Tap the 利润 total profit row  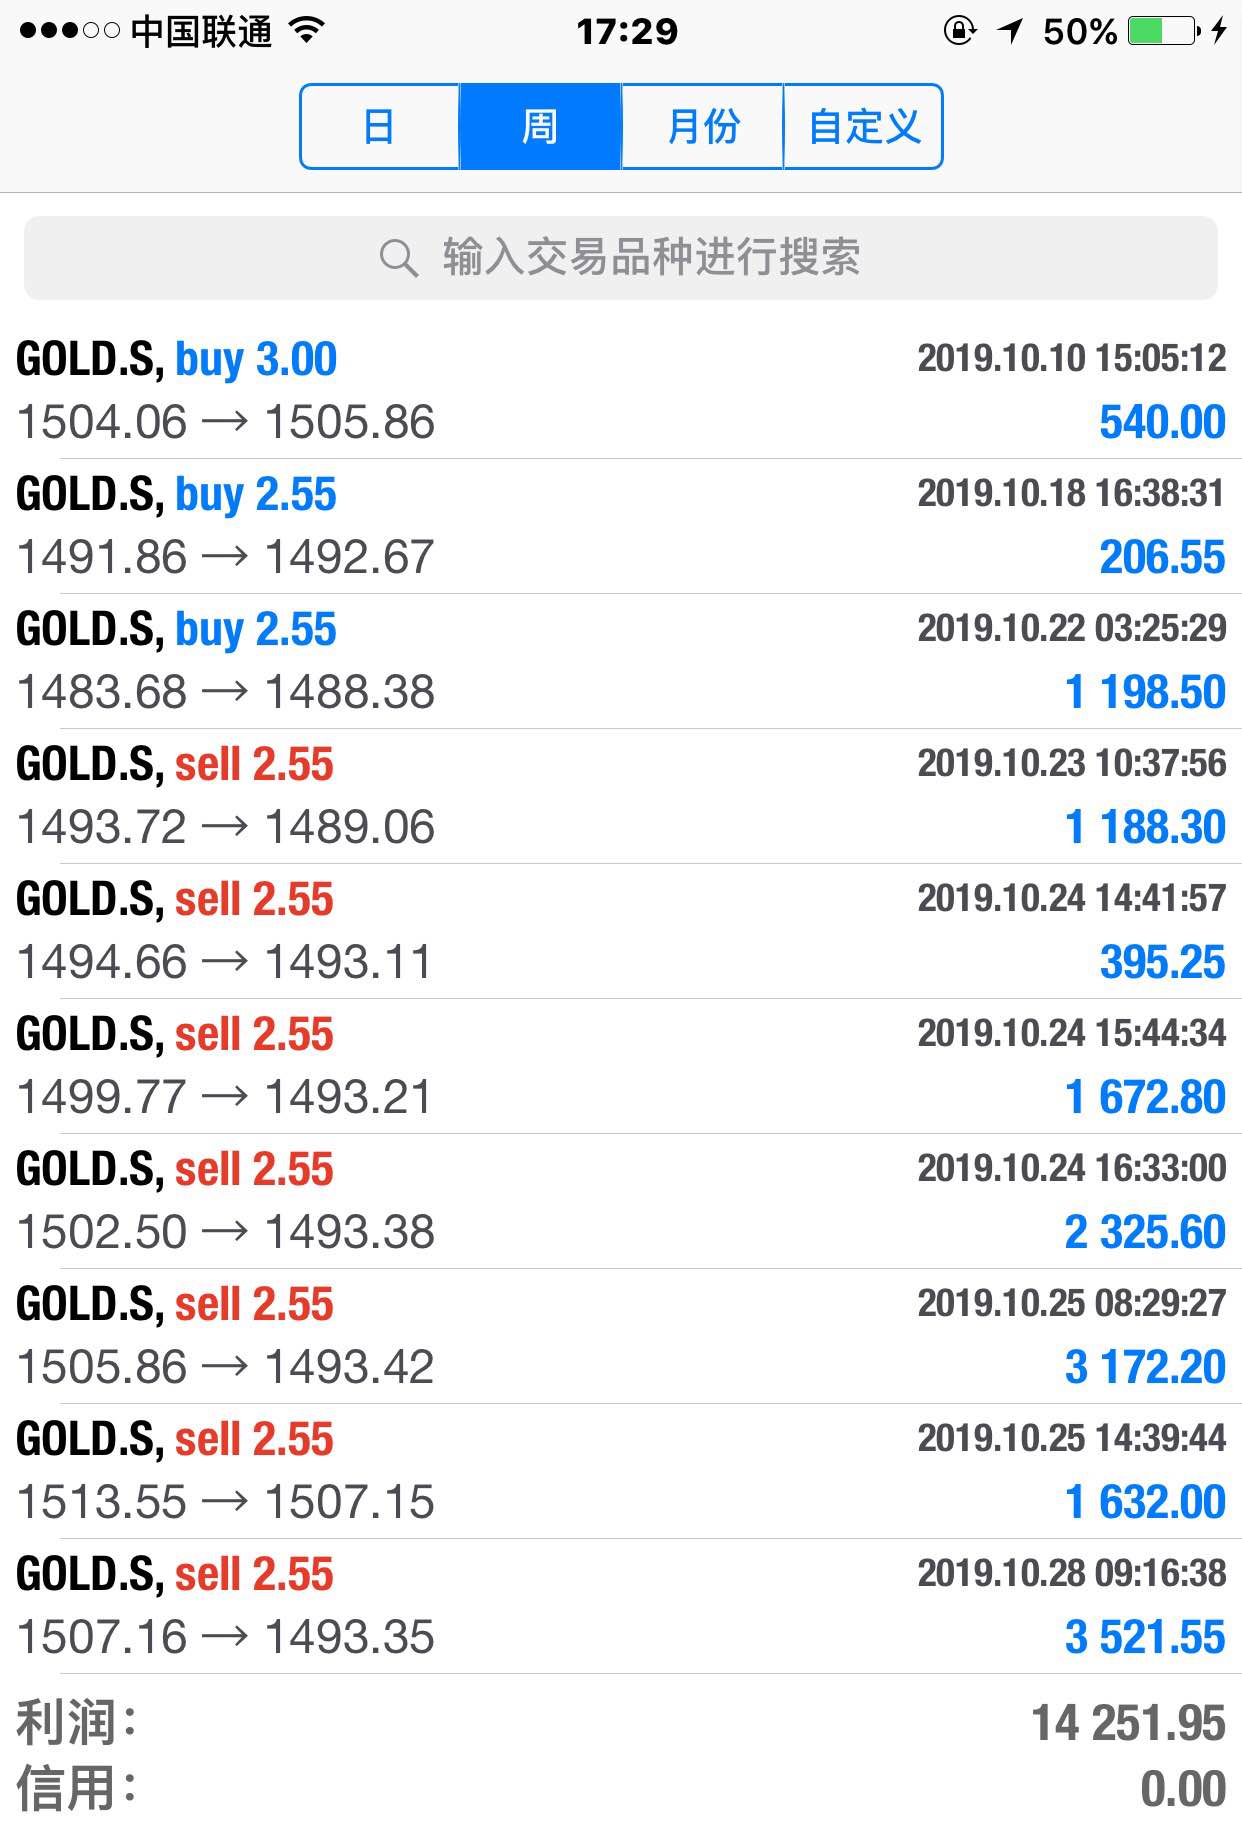pyautogui.click(x=620, y=1722)
